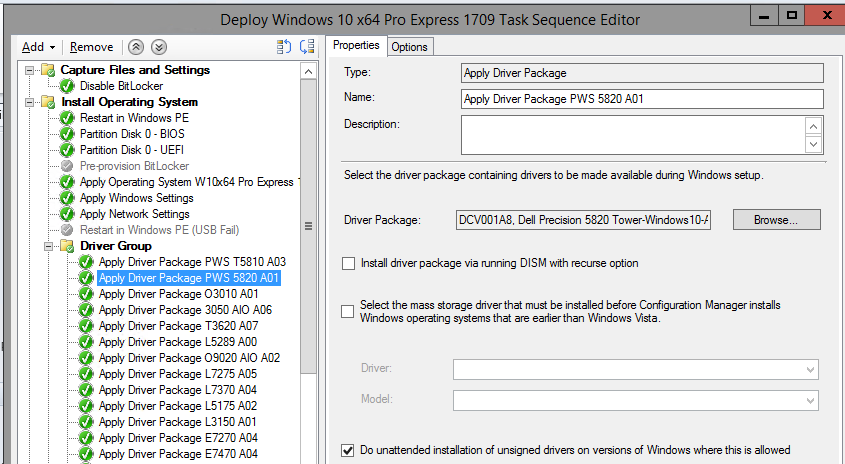Viewport: 845px width, 464px height.
Task: Enable install driver package via DISM checkbox
Action: pos(348,264)
